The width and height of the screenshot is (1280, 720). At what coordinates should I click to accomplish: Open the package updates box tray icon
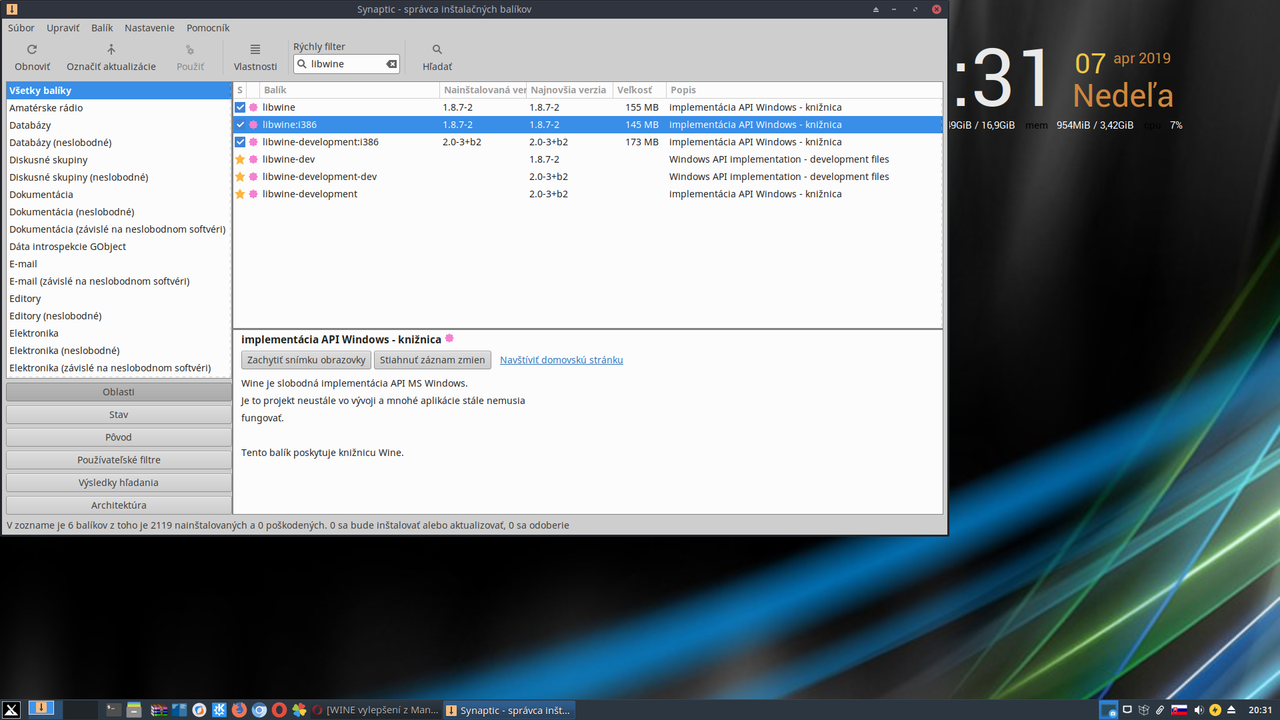[1144, 710]
